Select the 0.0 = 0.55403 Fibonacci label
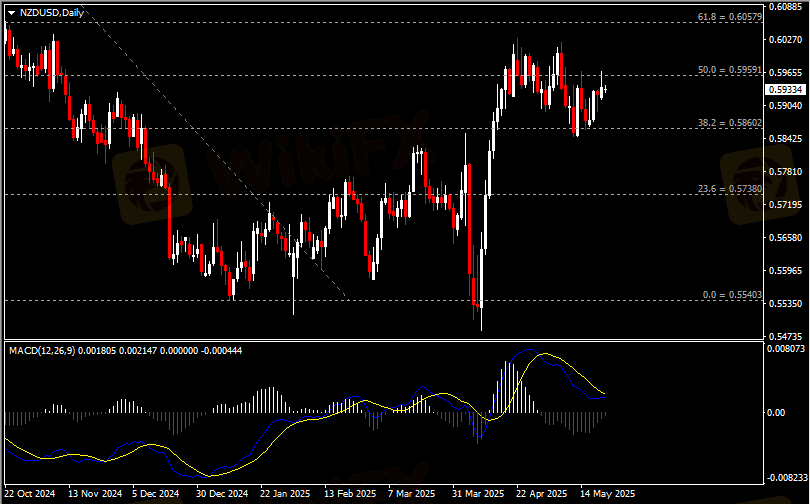The width and height of the screenshot is (810, 504). pos(732,295)
